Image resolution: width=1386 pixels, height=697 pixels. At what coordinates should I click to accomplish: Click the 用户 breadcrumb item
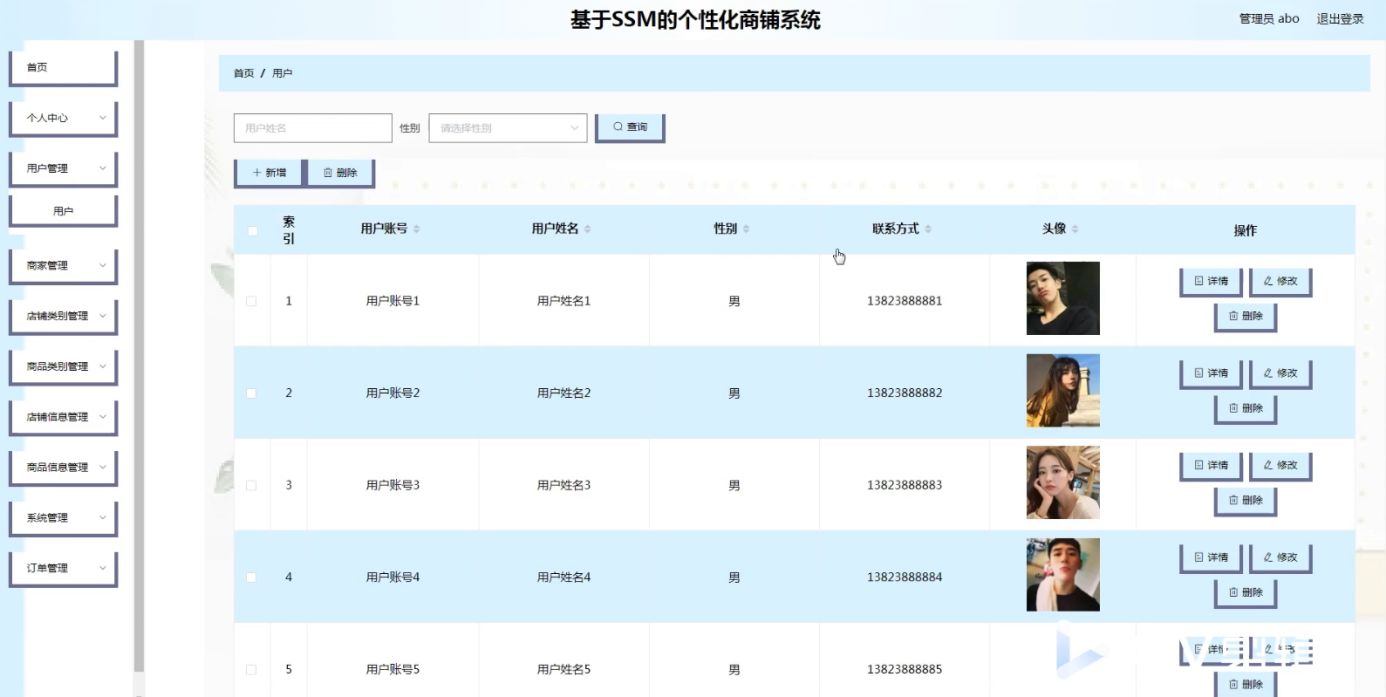click(282, 73)
